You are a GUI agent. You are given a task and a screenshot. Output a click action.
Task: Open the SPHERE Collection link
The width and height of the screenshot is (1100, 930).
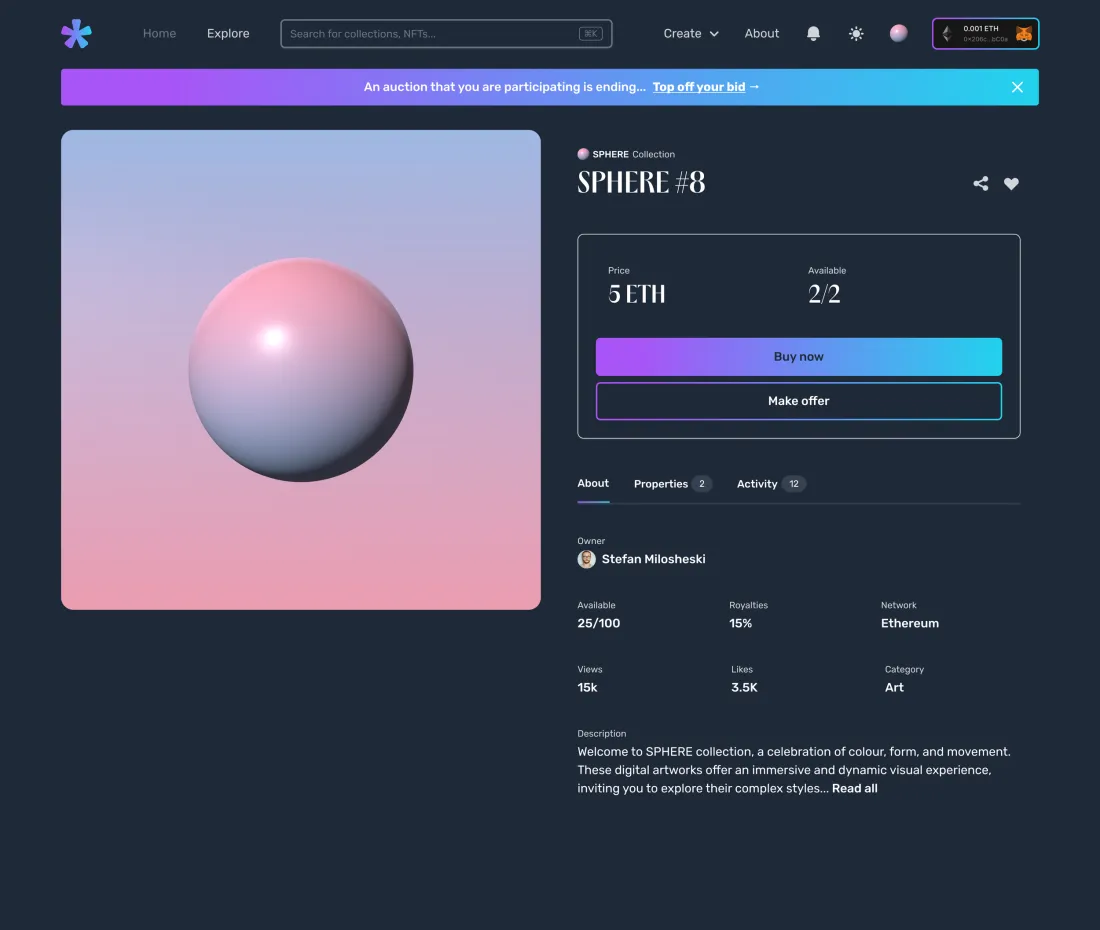click(x=626, y=154)
